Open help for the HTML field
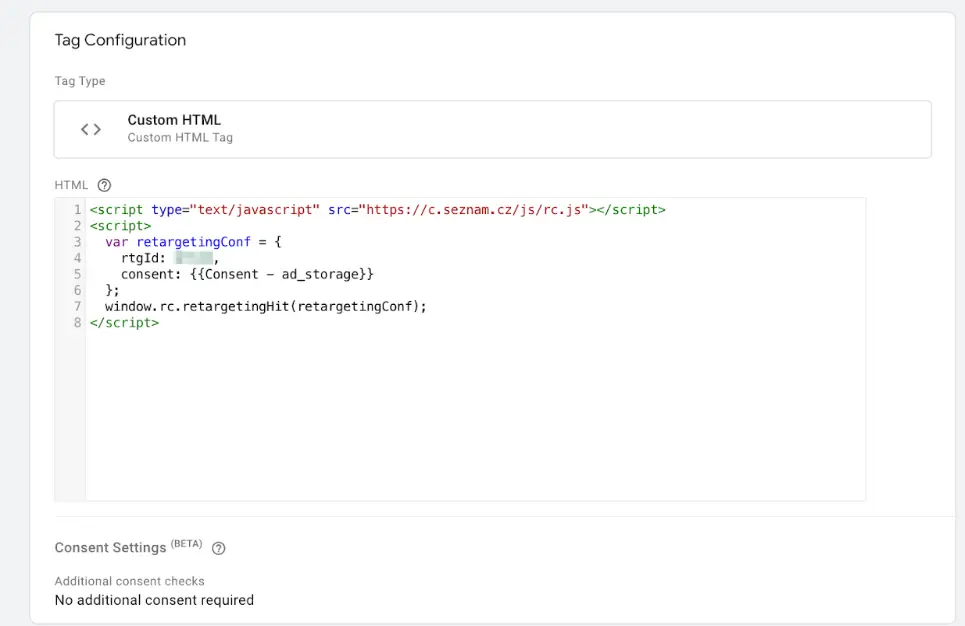Image resolution: width=965 pixels, height=626 pixels. (x=104, y=185)
